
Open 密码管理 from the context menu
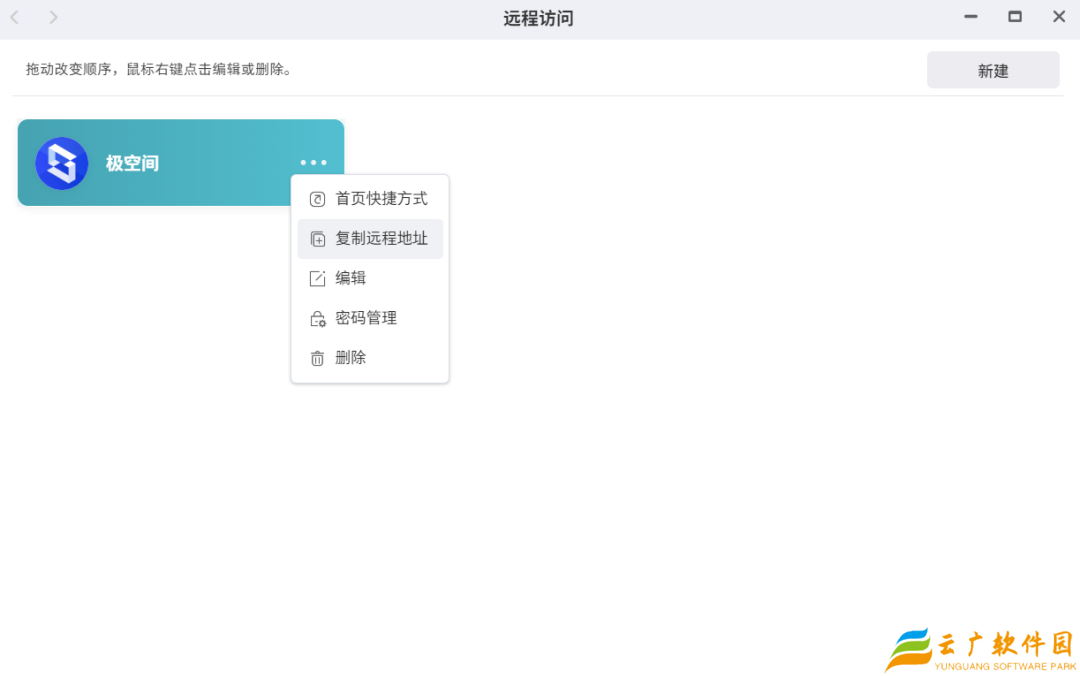(370, 318)
